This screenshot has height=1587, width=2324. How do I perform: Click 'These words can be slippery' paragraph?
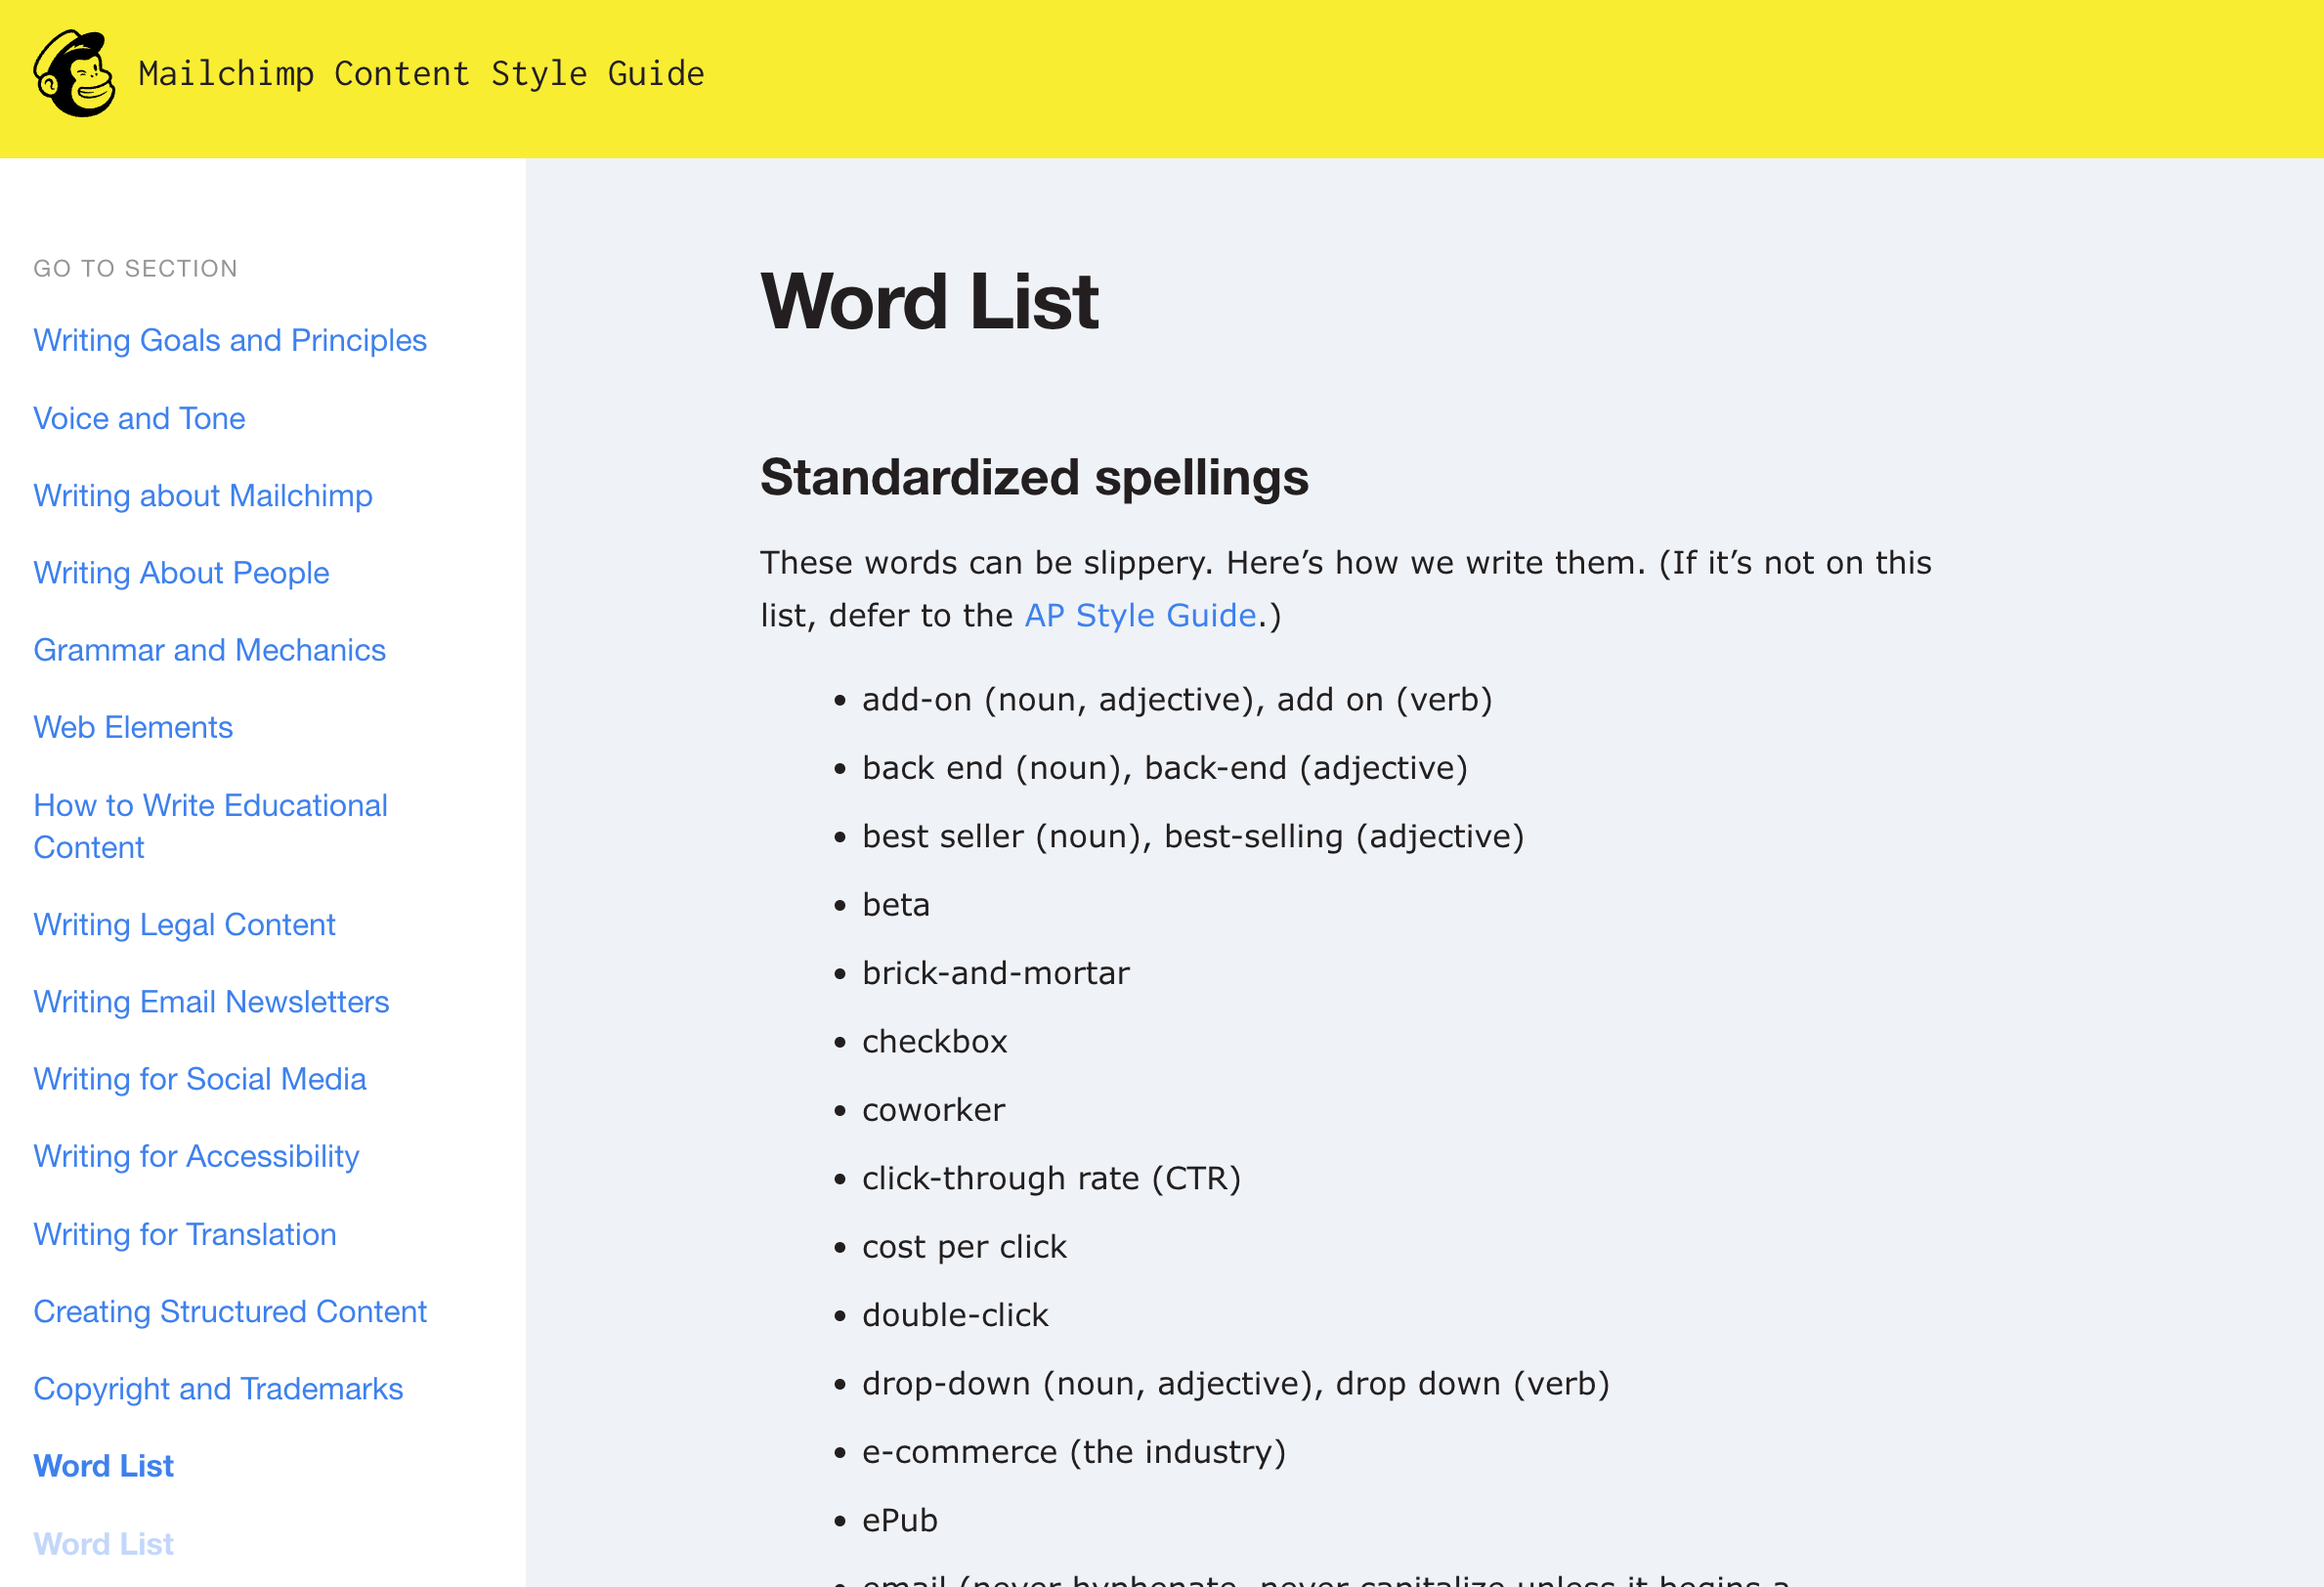(x=1346, y=589)
